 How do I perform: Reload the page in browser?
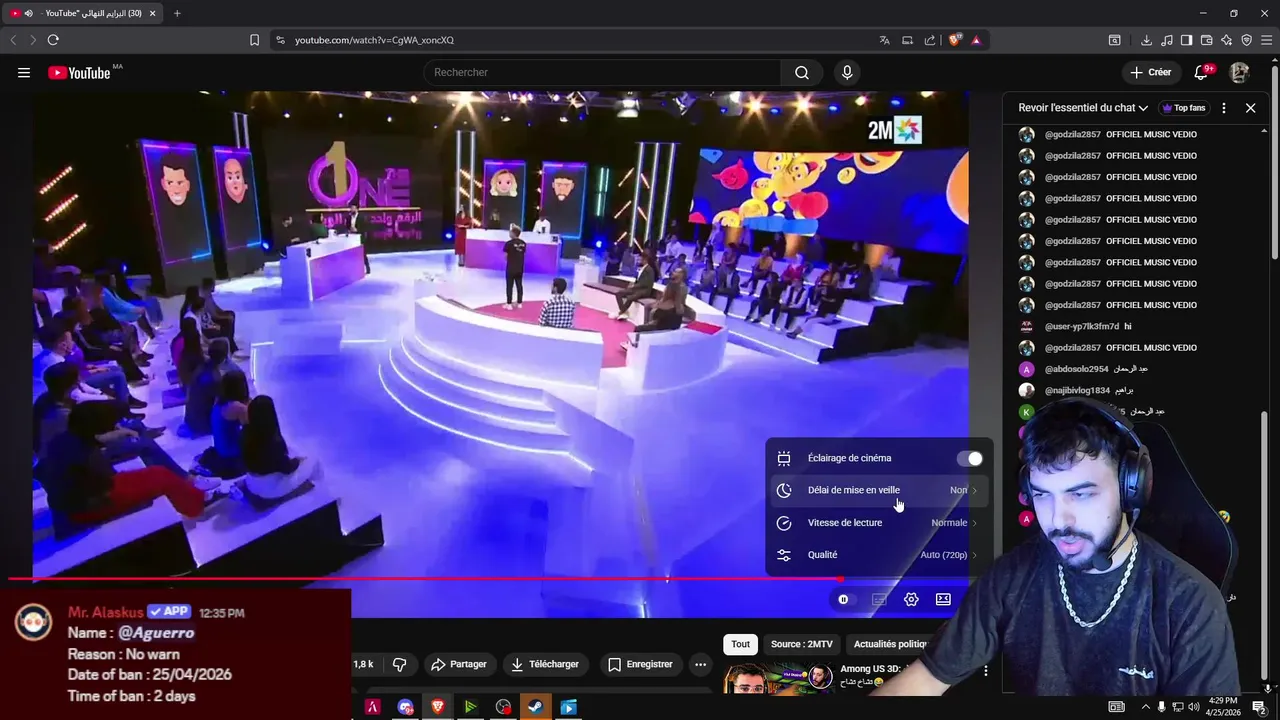(53, 40)
